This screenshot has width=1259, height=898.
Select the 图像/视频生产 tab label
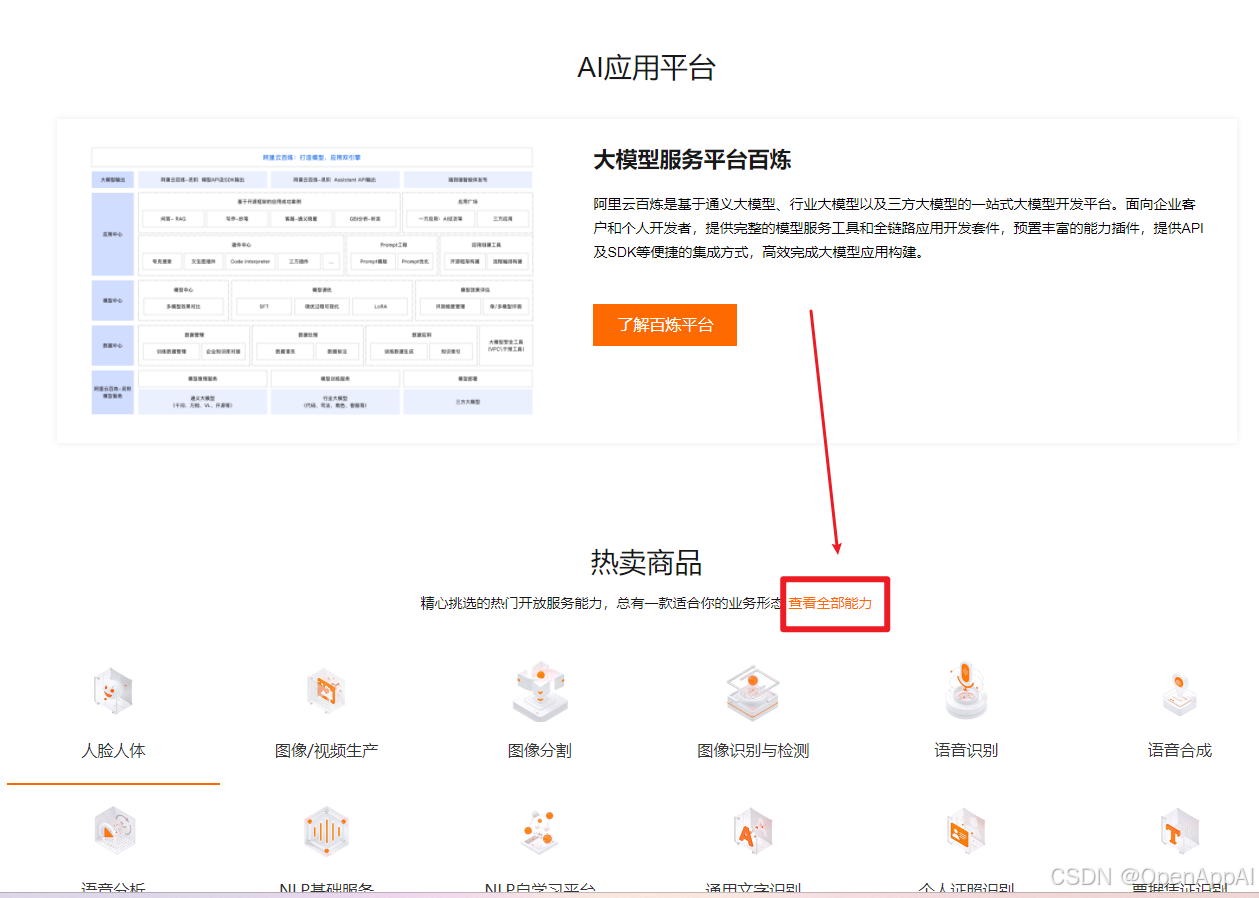(x=326, y=750)
